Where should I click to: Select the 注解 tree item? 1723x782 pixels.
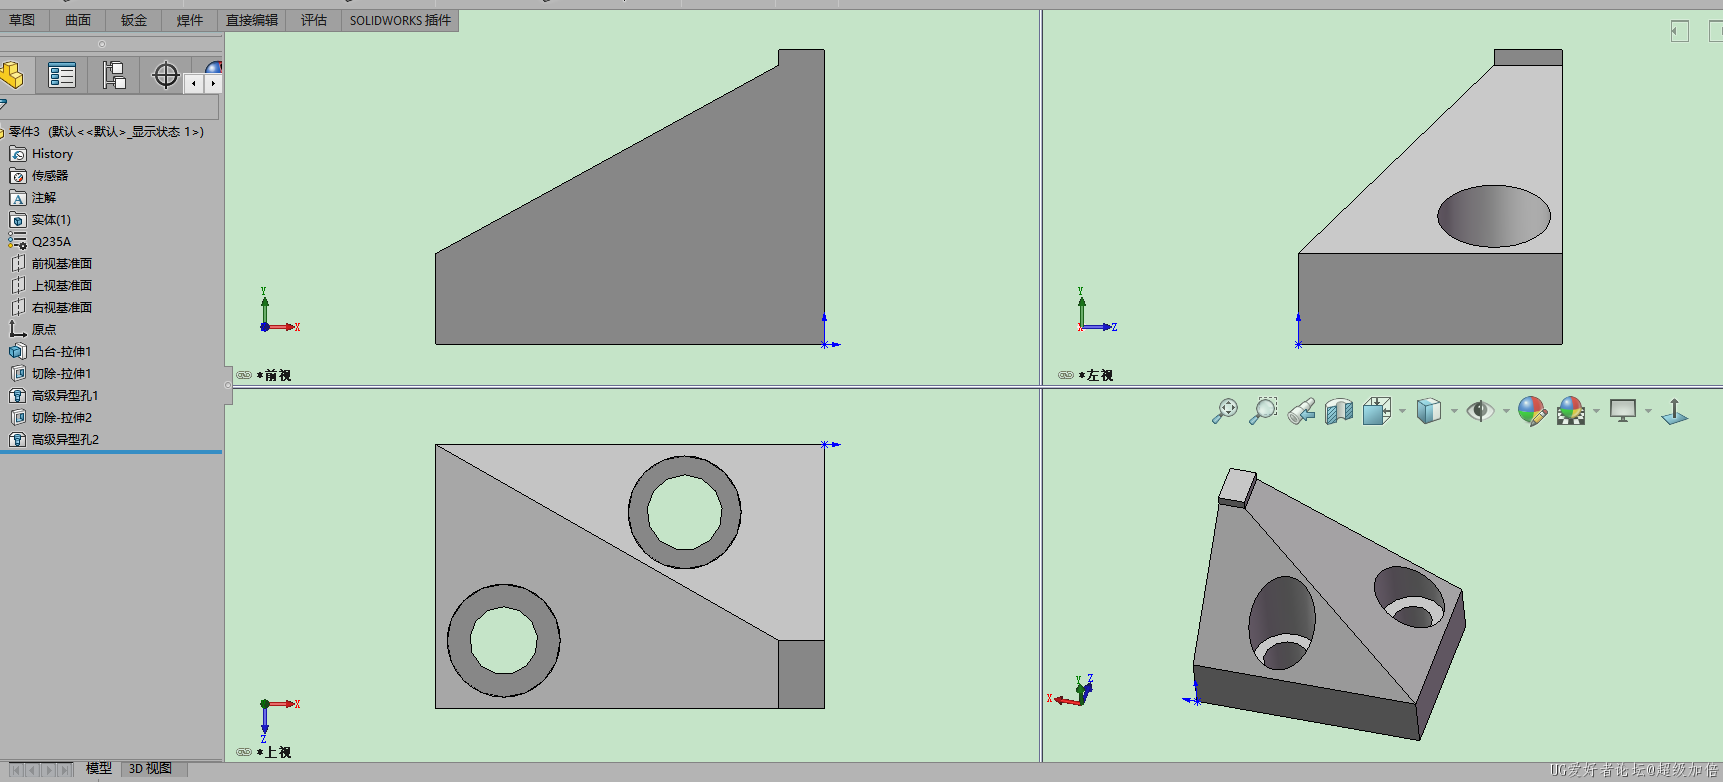point(33,198)
